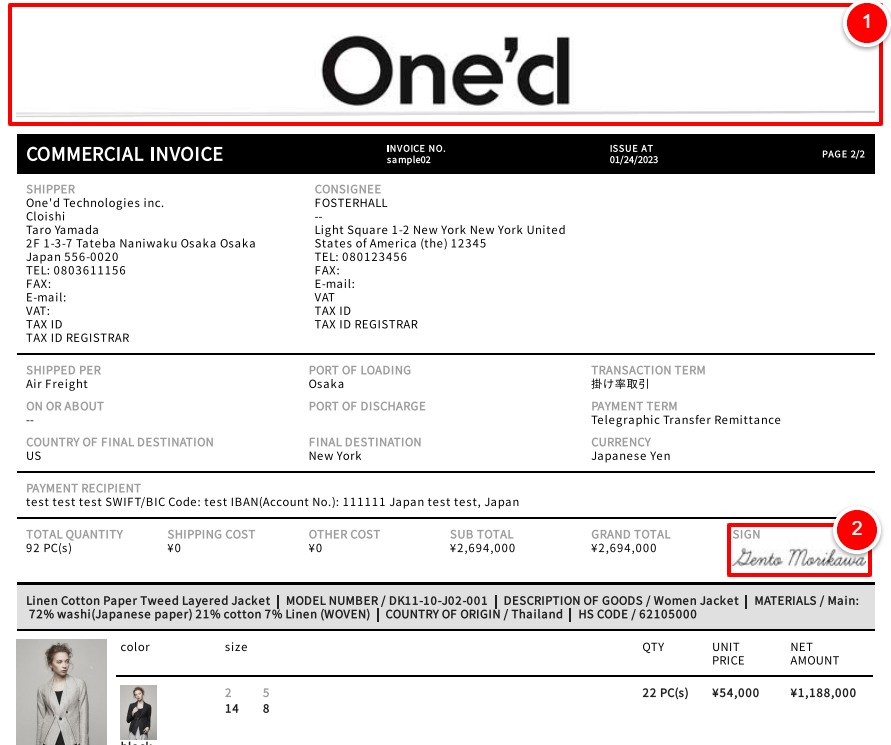Click Telegraphic Transfer Remittance payment term
This screenshot has height=745, width=891.
click(x=686, y=420)
